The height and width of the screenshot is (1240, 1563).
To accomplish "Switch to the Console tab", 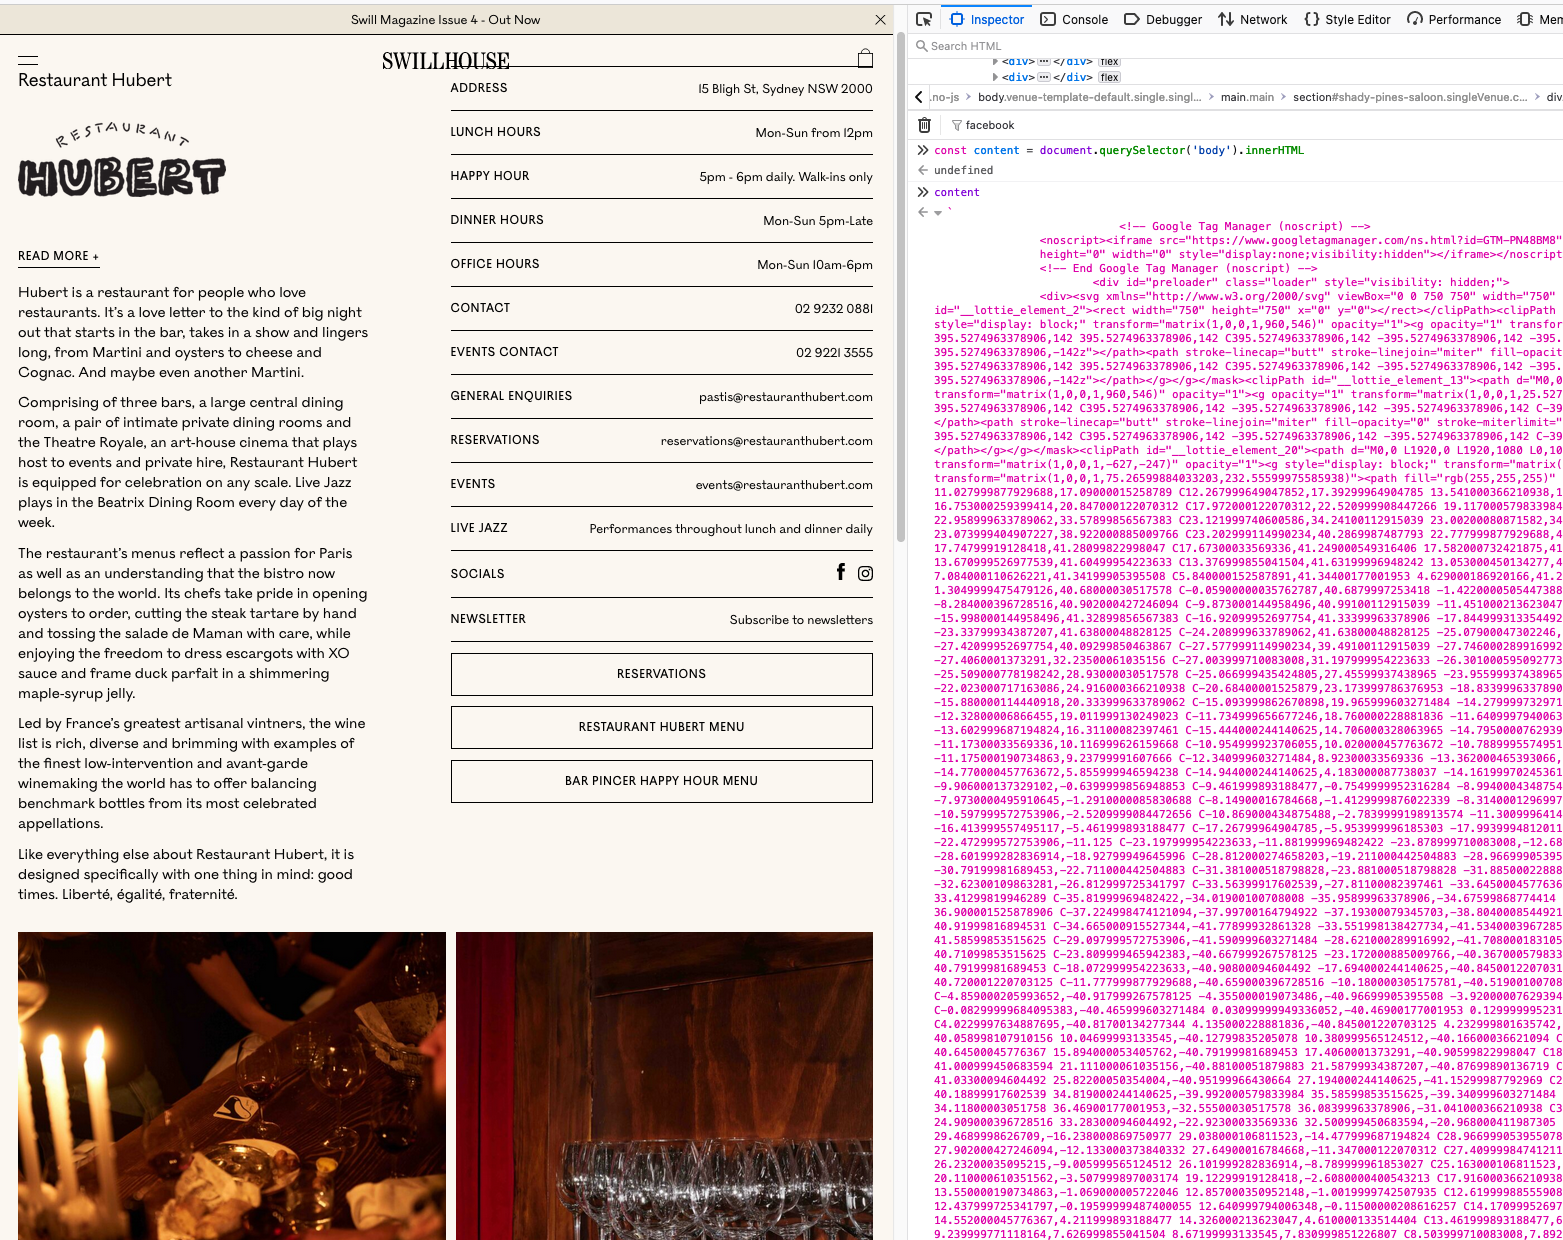I will coord(1074,19).
